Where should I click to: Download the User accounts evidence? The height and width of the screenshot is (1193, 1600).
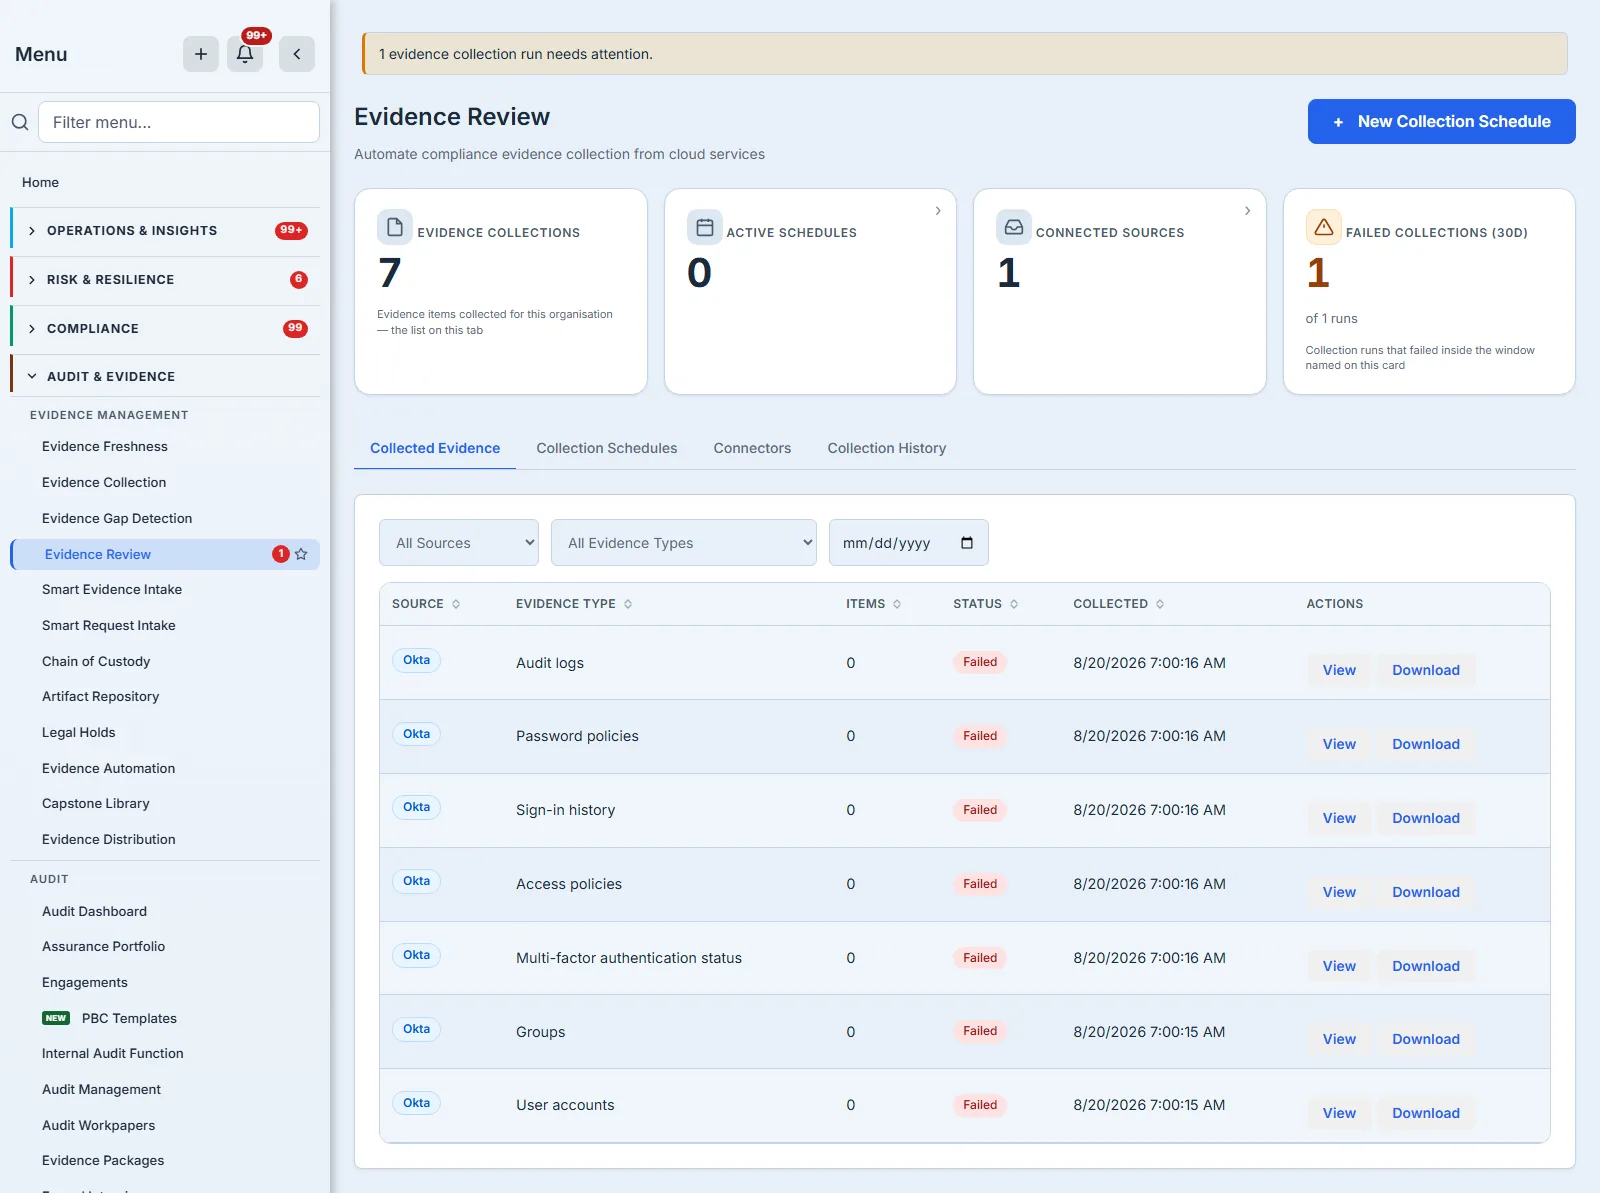[1426, 1113]
